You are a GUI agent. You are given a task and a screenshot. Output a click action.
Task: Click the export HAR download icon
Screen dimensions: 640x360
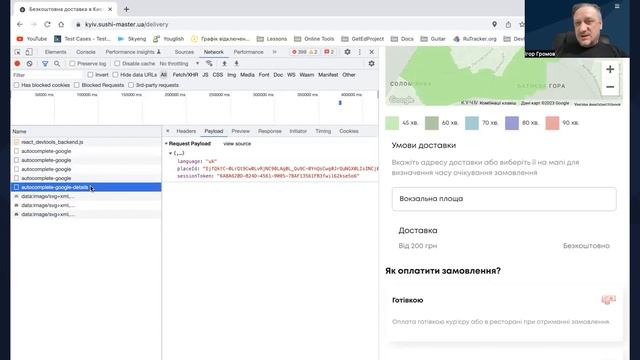[x=236, y=64]
